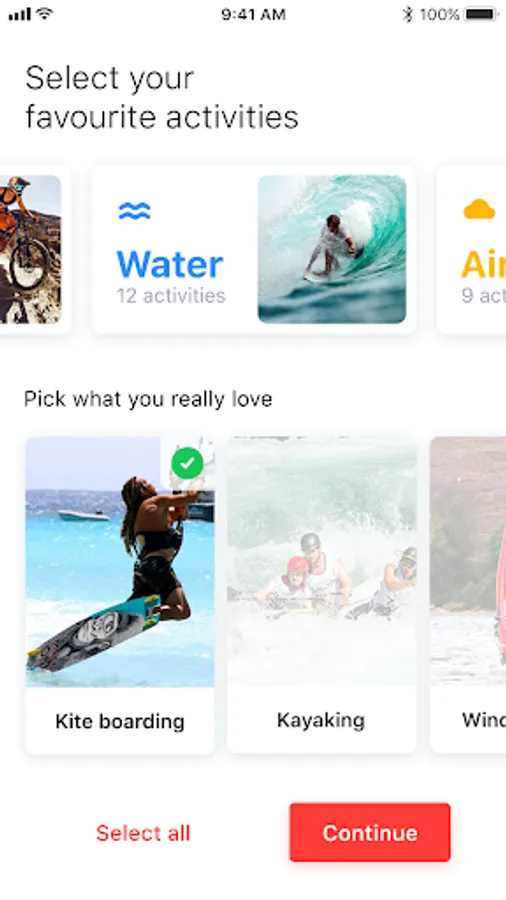Tap the mountain biking category photo
This screenshot has width=506, height=900.
tap(30, 249)
